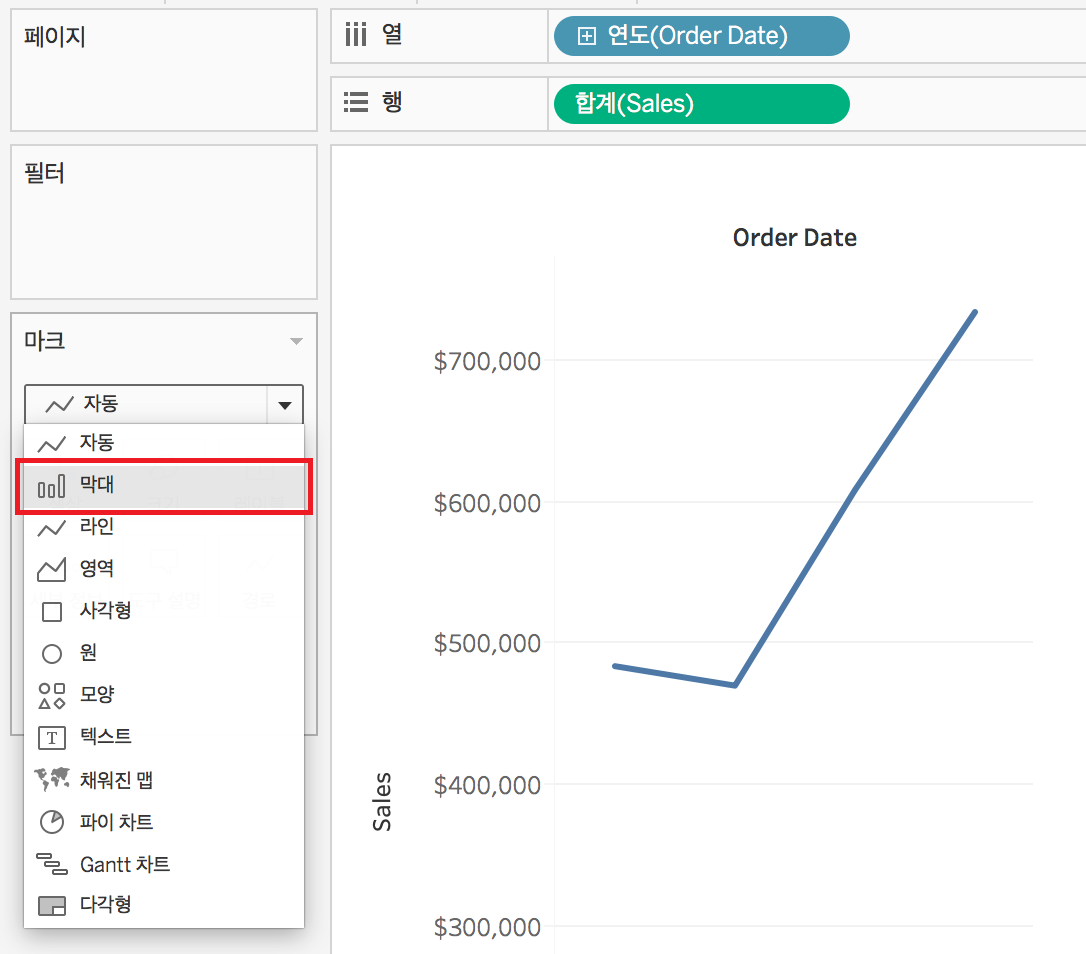Choose 자동 option in mark type list
Image resolution: width=1086 pixels, height=954 pixels.
164,443
